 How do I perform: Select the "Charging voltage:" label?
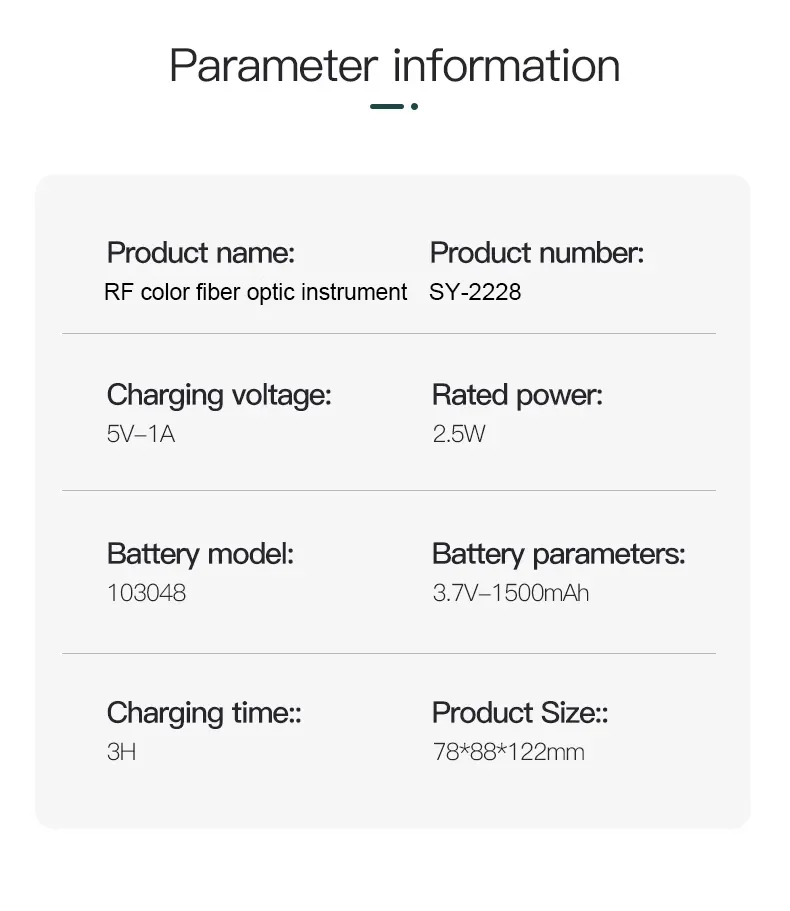coord(218,395)
